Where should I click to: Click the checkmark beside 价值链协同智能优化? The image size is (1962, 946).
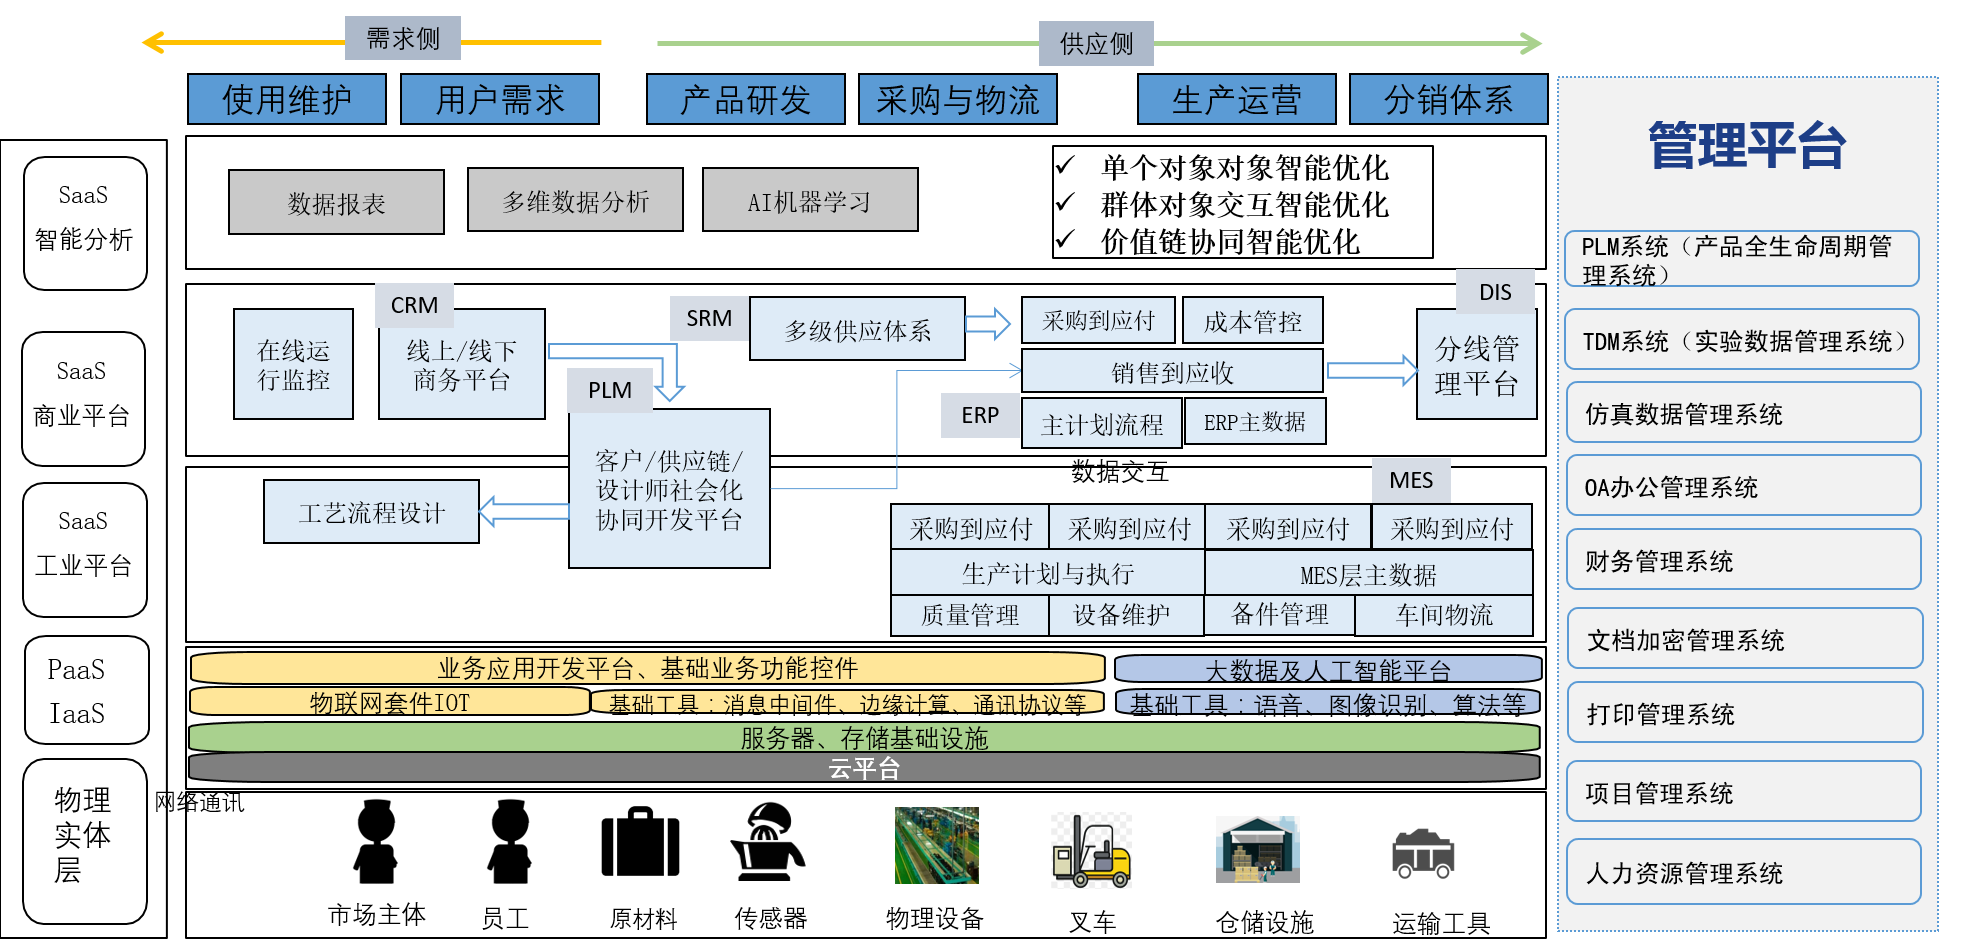[x=1066, y=239]
